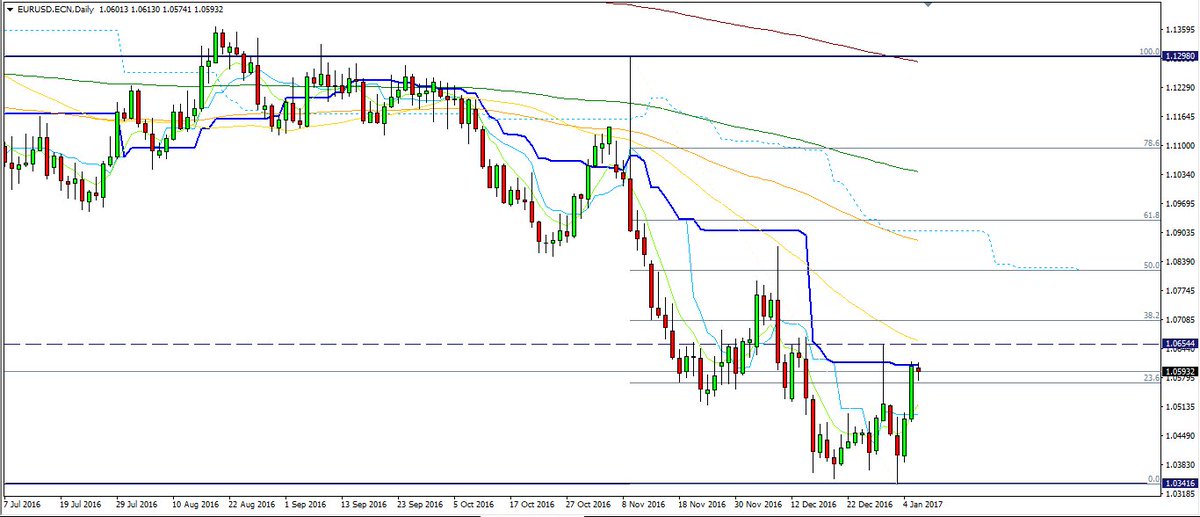Click the 1.11645 price scale value
This screenshot has height=517, width=1200.
(x=1180, y=116)
